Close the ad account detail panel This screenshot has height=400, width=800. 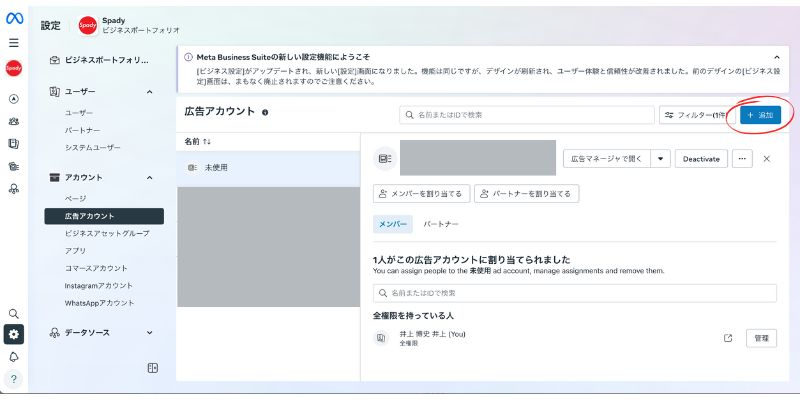(x=766, y=159)
